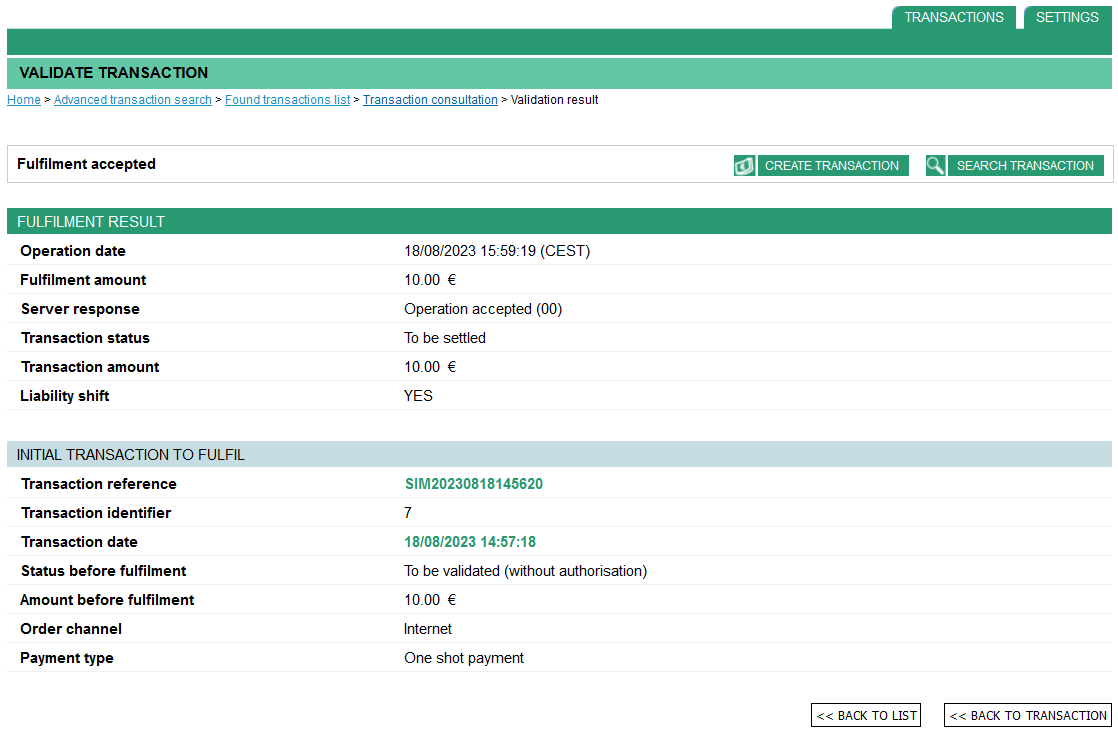Open the Transaction consultation breadcrumb
The width and height of the screenshot is (1118, 733).
430,99
